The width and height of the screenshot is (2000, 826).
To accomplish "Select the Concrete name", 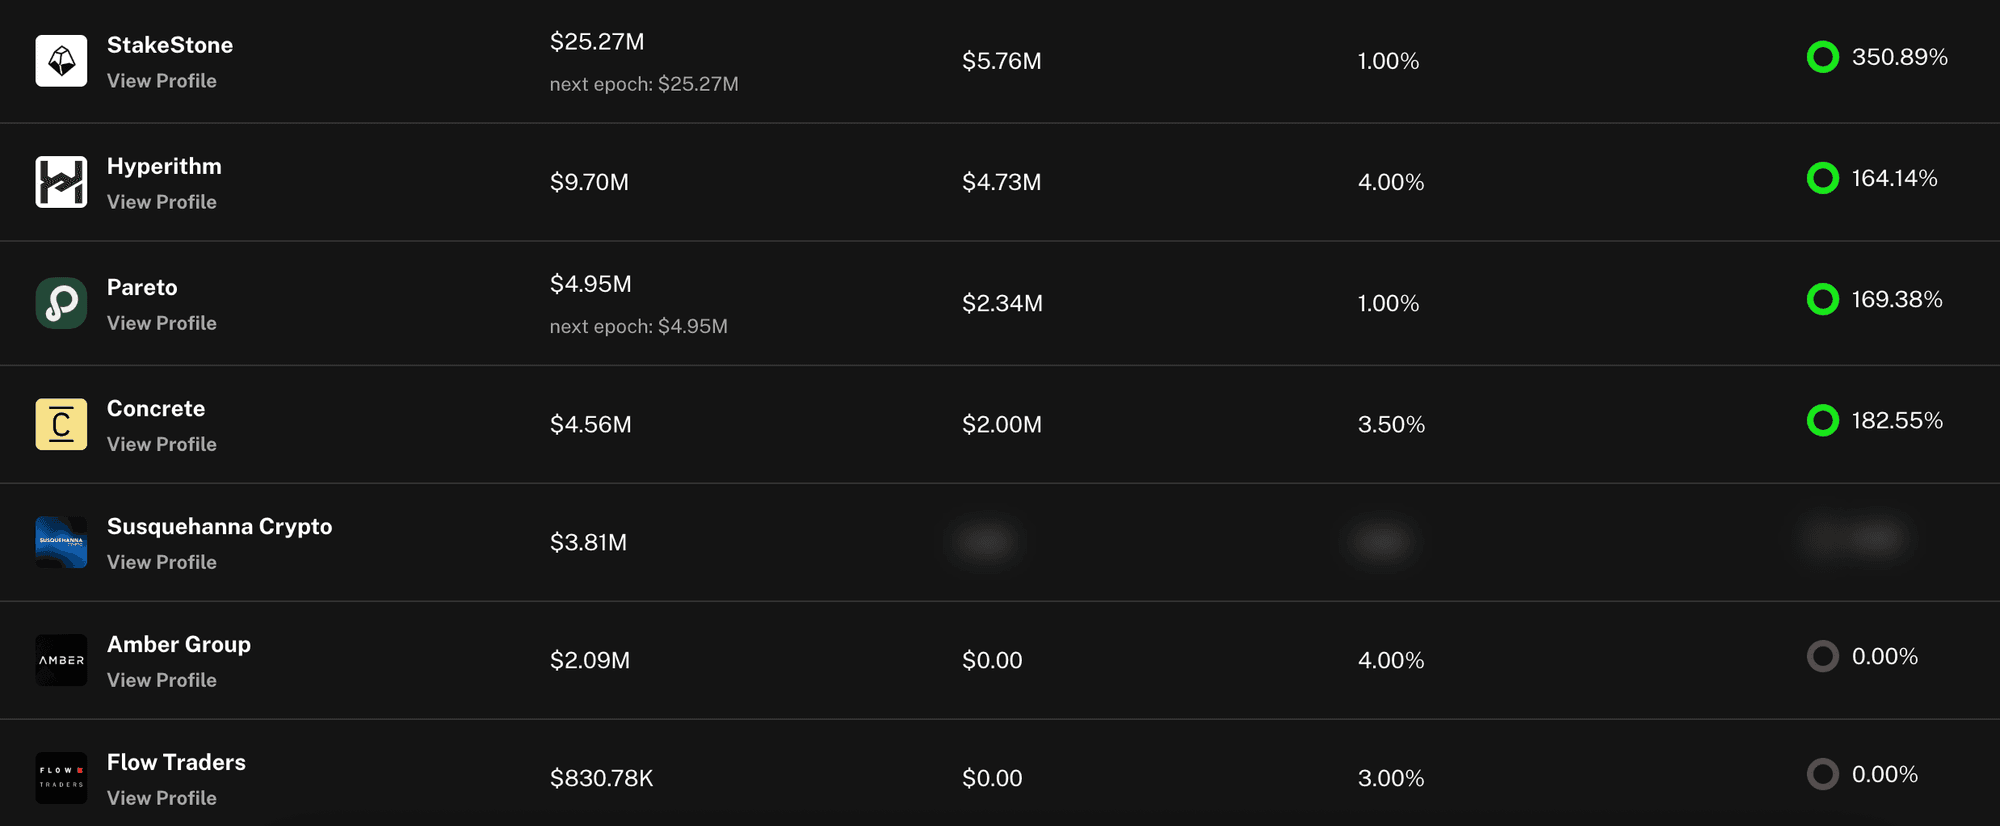I will (x=156, y=408).
